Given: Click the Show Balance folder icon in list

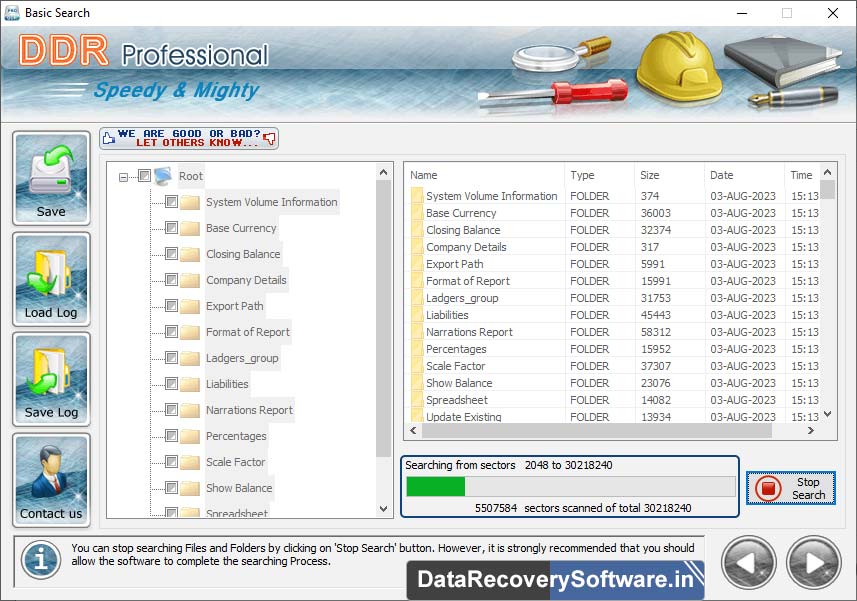Looking at the screenshot, I should coord(416,382).
